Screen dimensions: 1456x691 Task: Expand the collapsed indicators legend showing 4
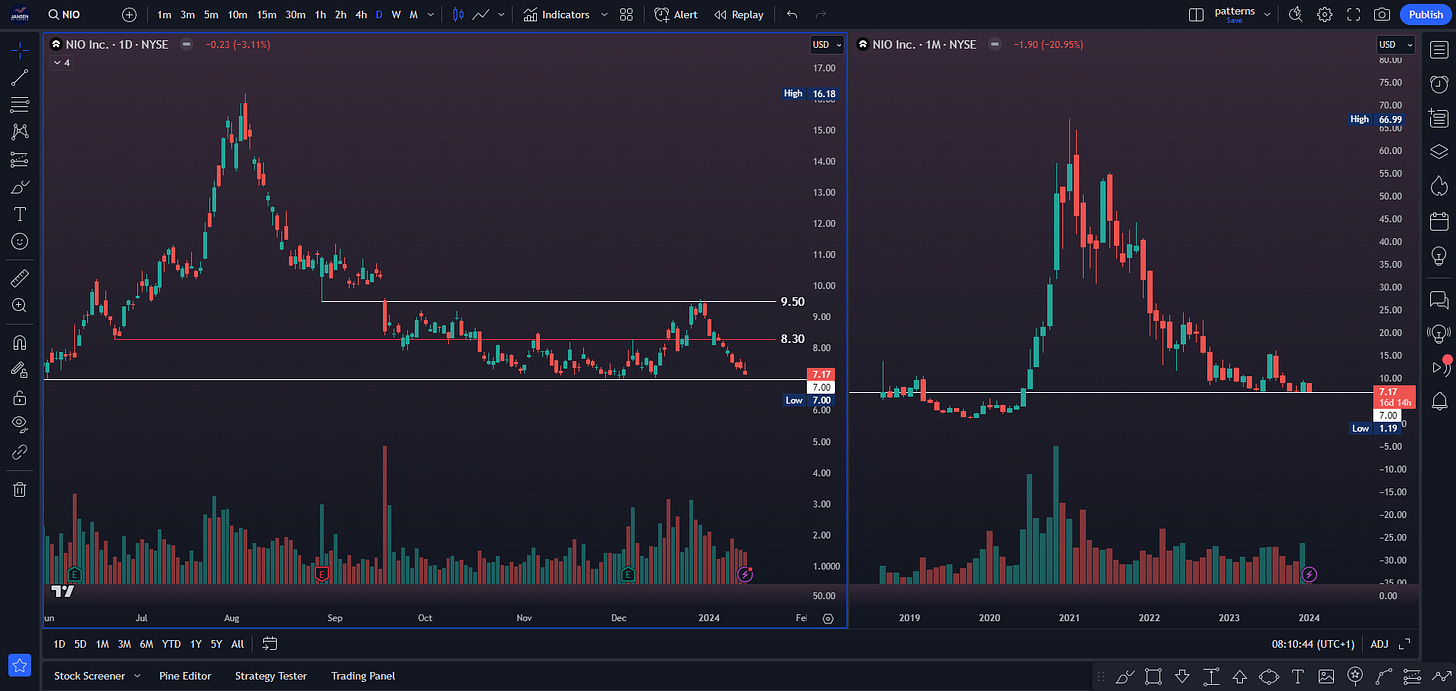60,62
